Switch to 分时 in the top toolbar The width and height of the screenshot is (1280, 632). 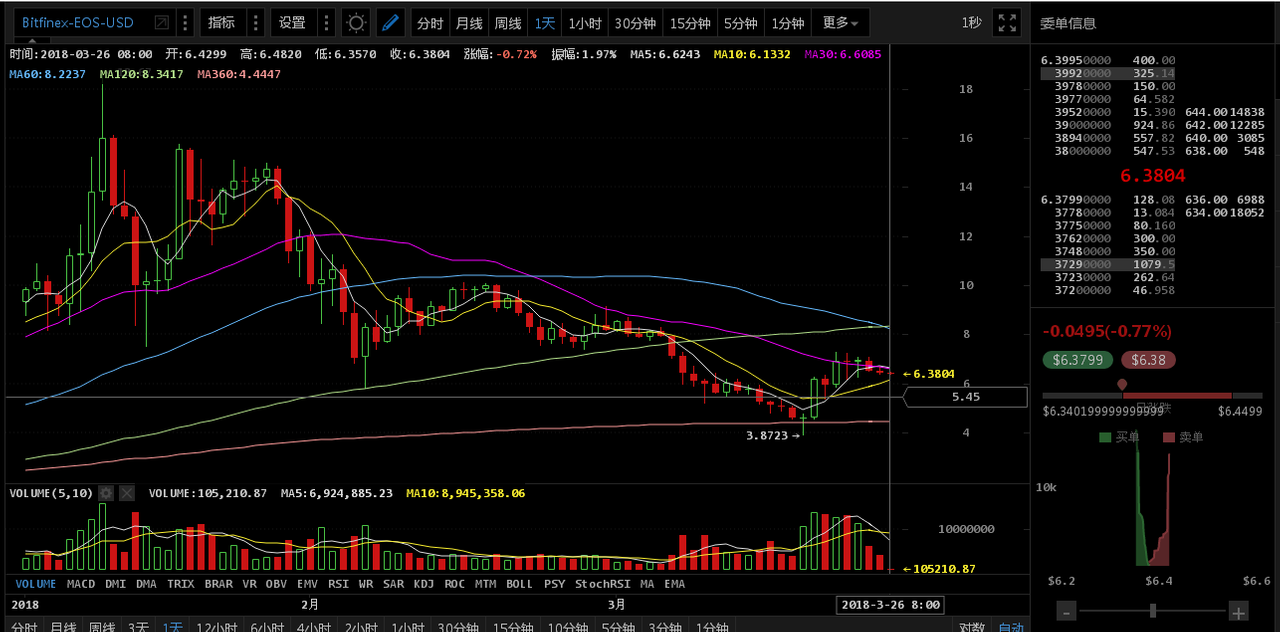pos(430,23)
